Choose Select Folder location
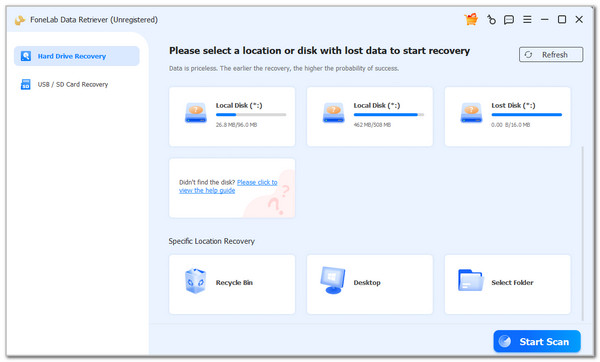 click(x=507, y=284)
